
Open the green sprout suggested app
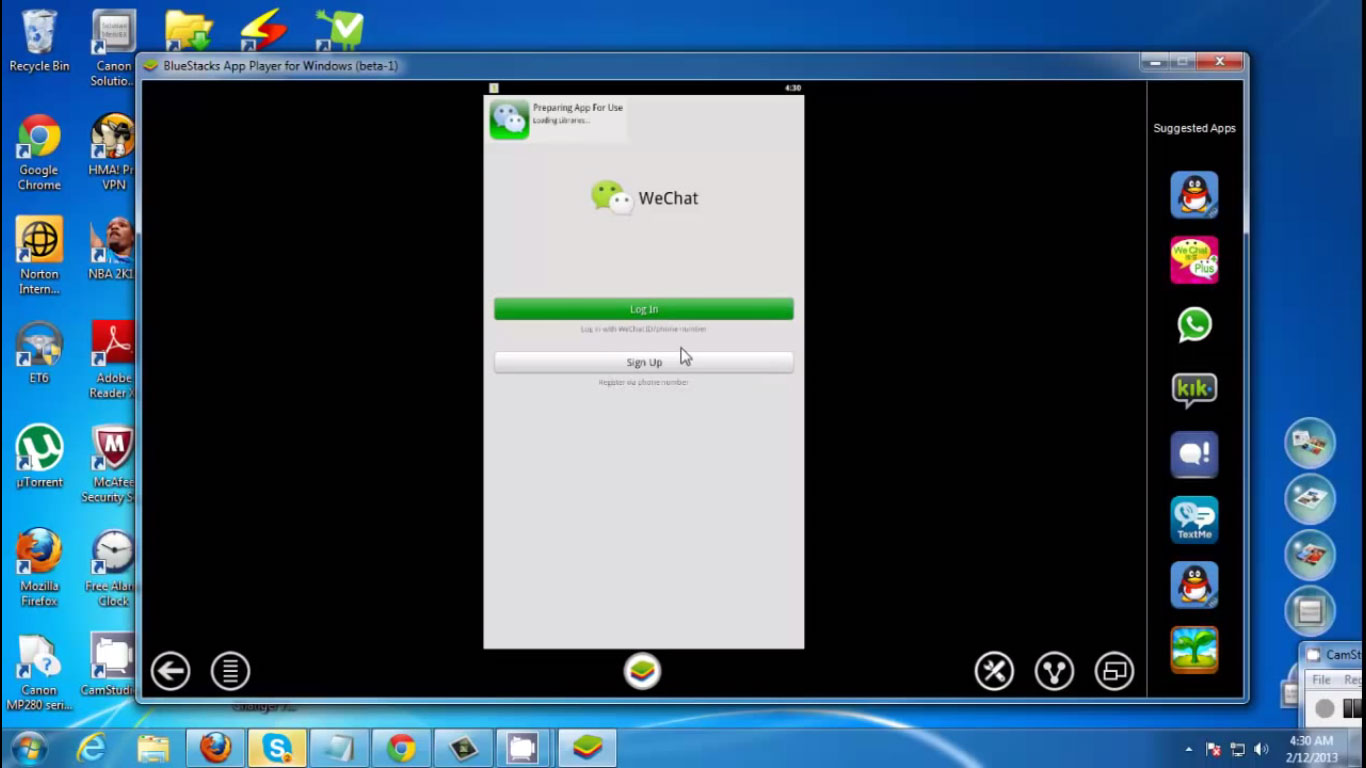pyautogui.click(x=1194, y=650)
